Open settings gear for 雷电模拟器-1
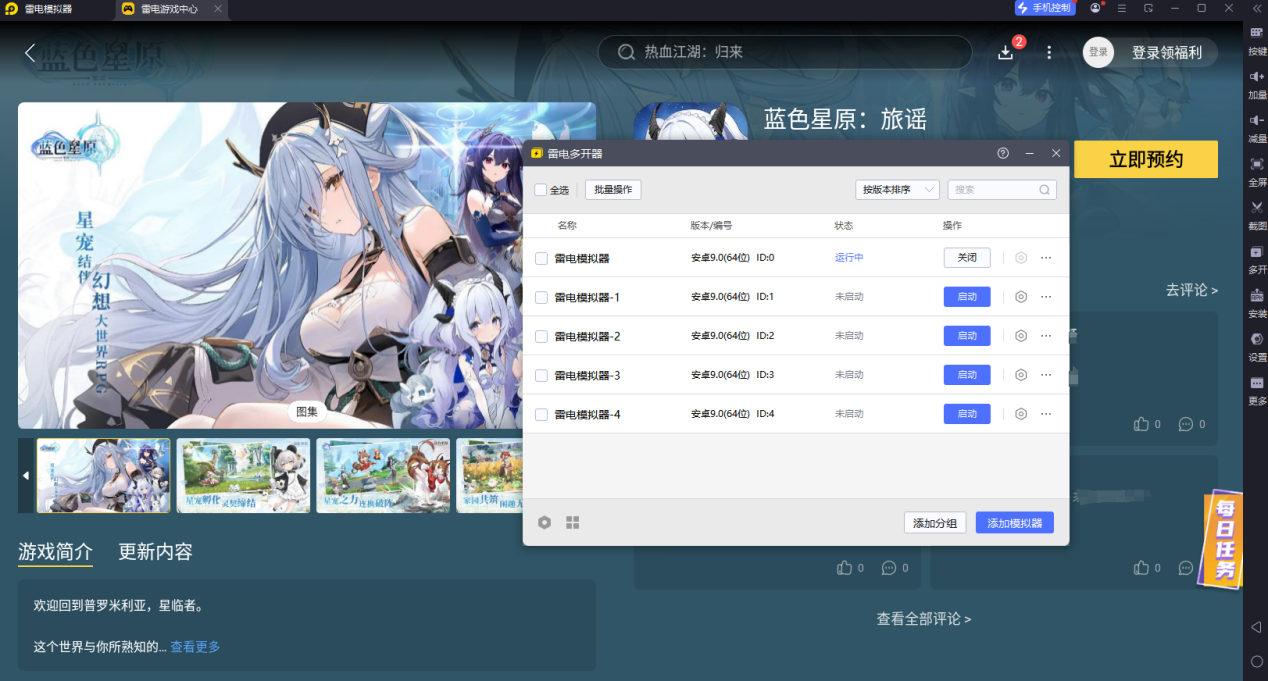Image resolution: width=1268 pixels, height=681 pixels. coord(1021,297)
